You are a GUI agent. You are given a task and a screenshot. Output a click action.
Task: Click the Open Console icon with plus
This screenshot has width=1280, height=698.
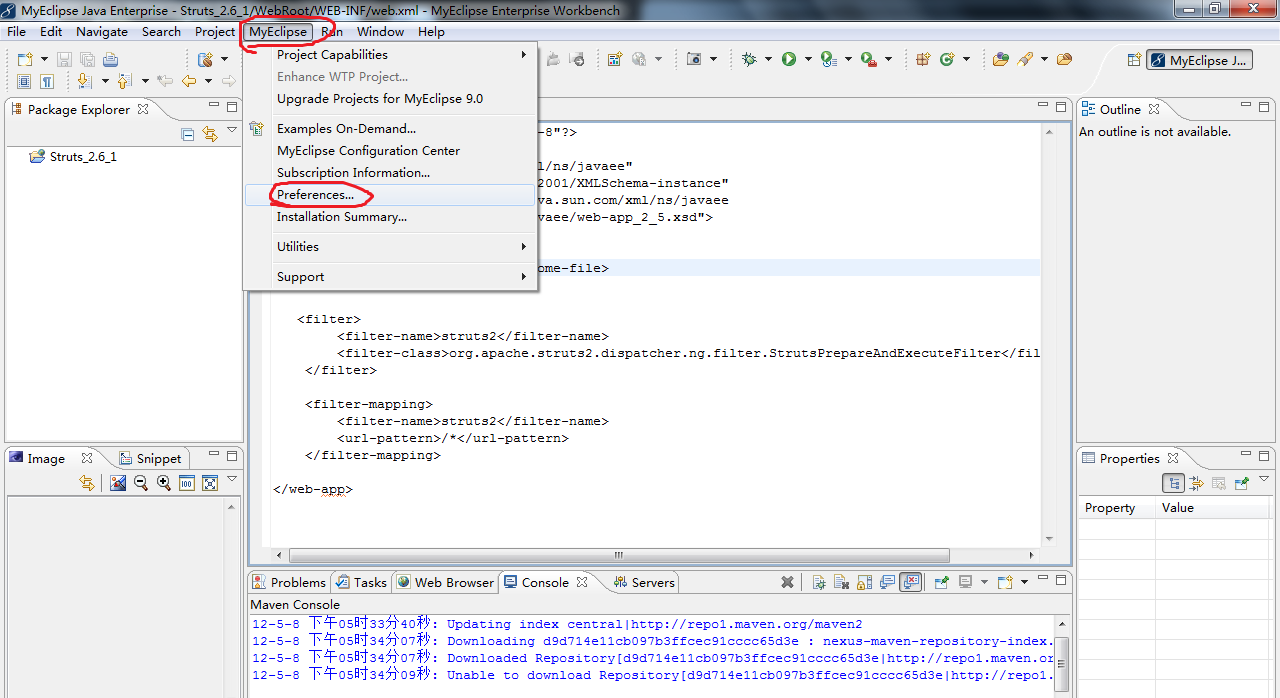(1005, 582)
